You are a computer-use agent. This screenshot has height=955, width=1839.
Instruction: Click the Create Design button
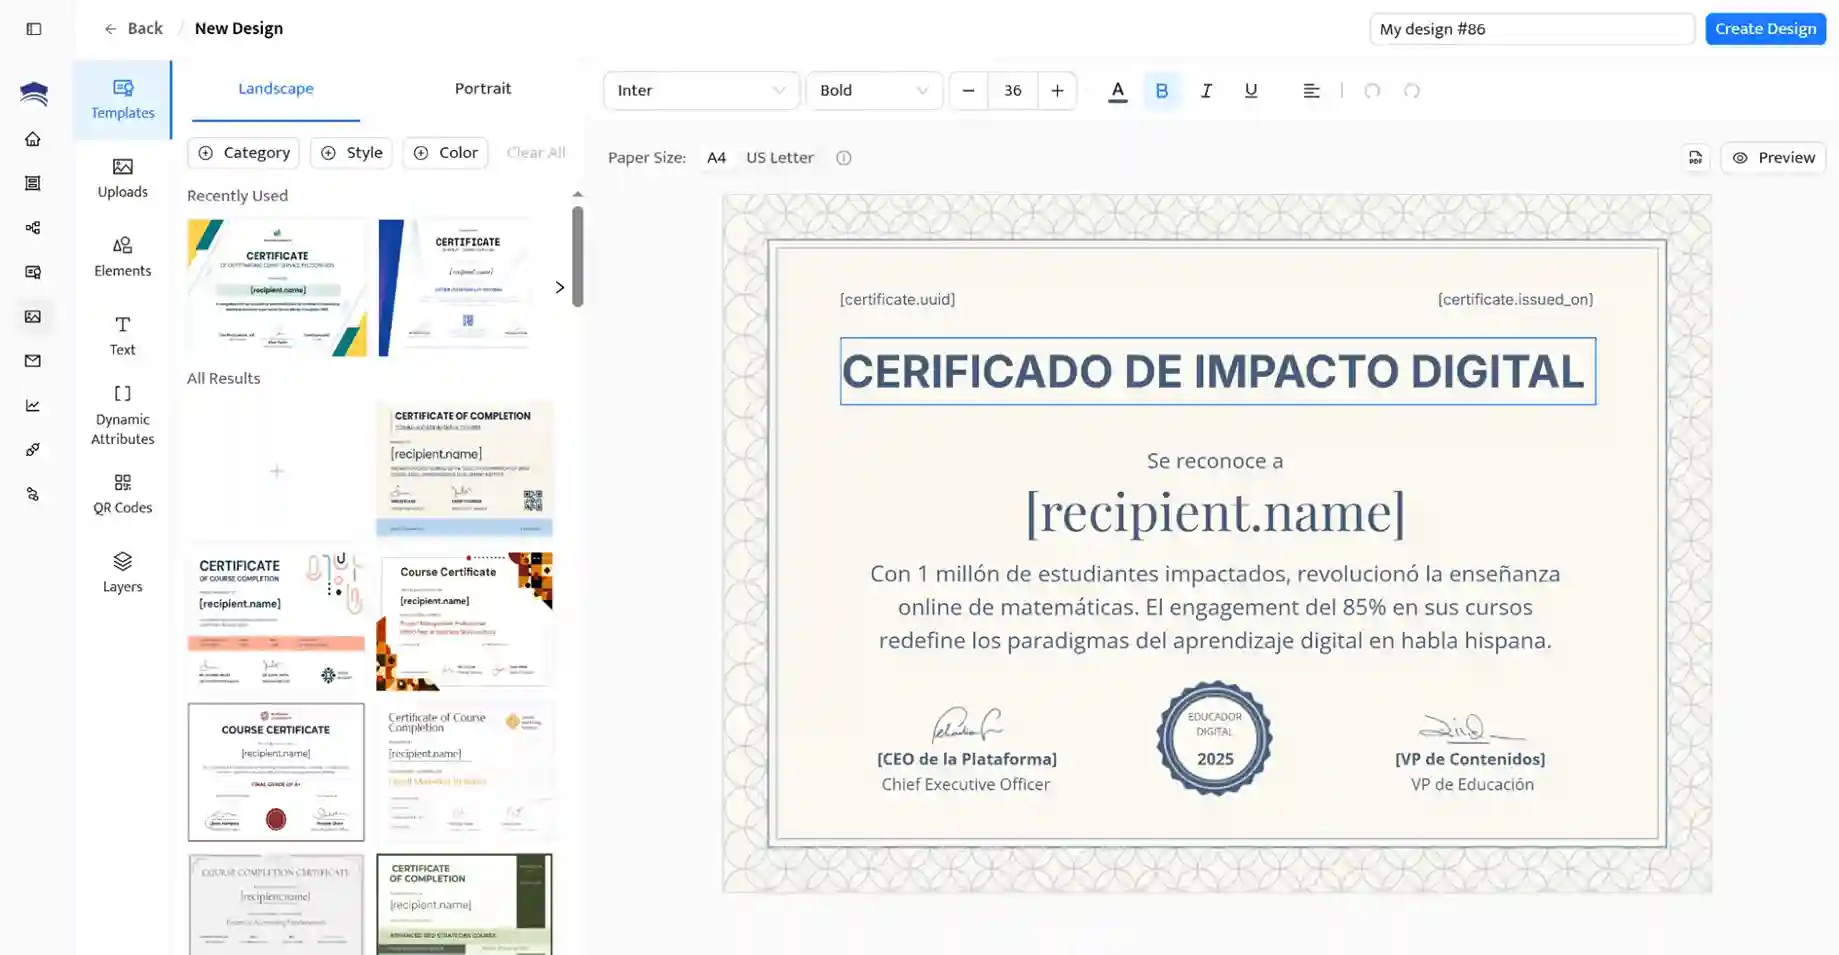1765,29
